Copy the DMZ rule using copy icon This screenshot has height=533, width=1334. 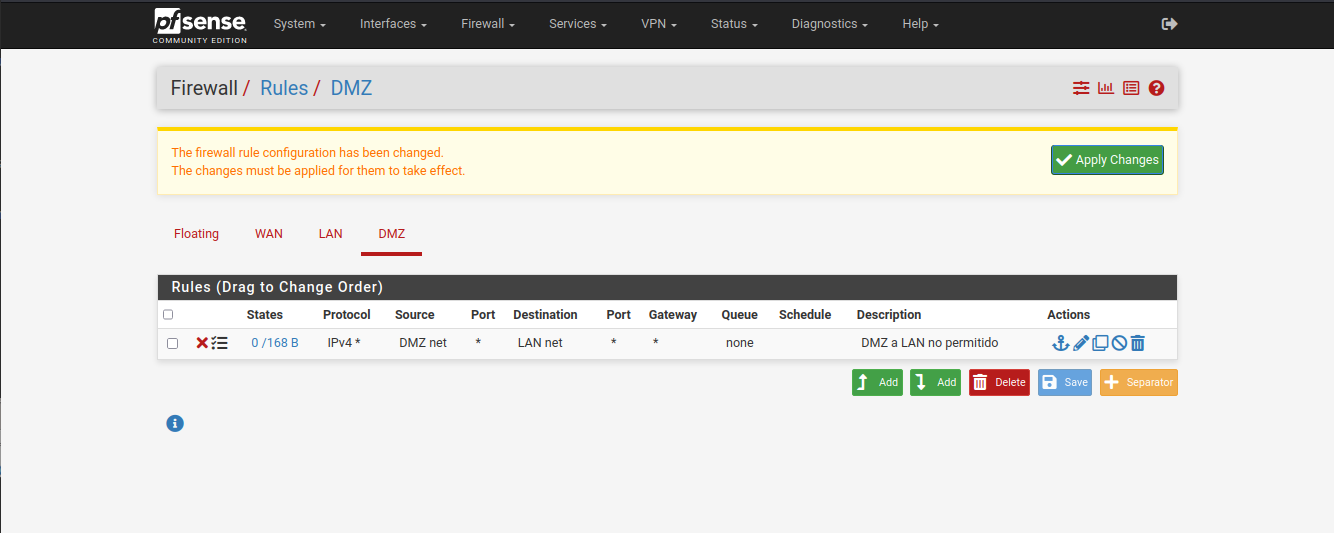(x=1100, y=343)
